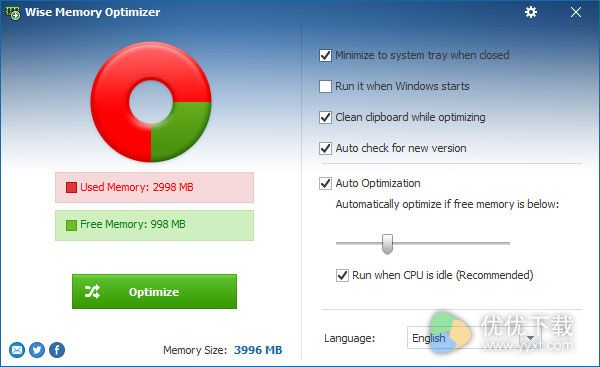The image size is (600, 367).
Task: Expand the Language dropdown arrow
Action: point(530,338)
